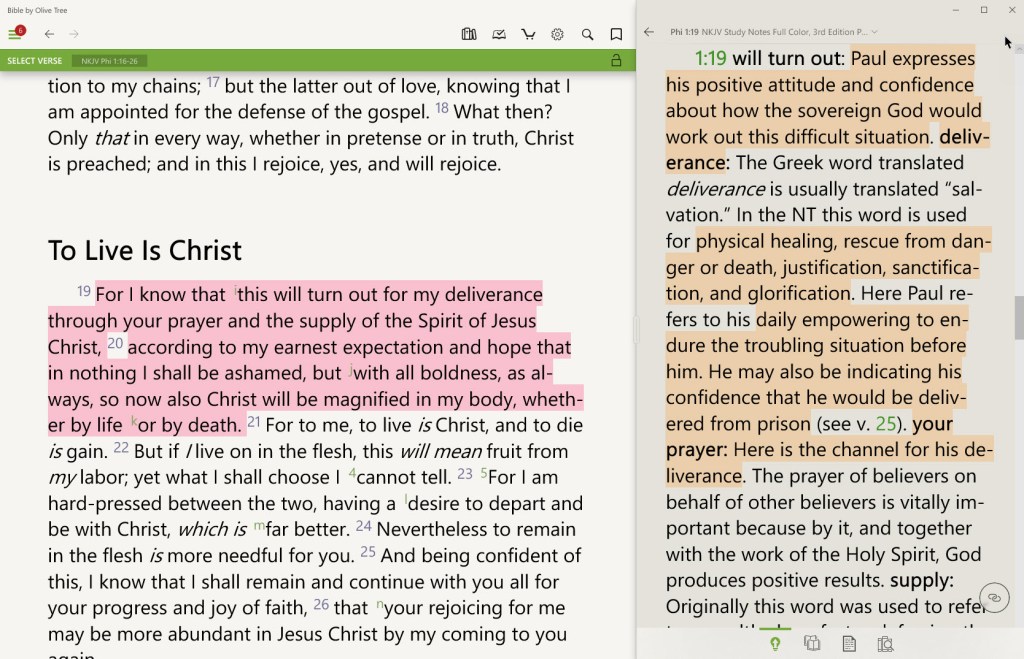Image resolution: width=1024 pixels, height=659 pixels.
Task: Open the Settings gear
Action: tap(558, 34)
